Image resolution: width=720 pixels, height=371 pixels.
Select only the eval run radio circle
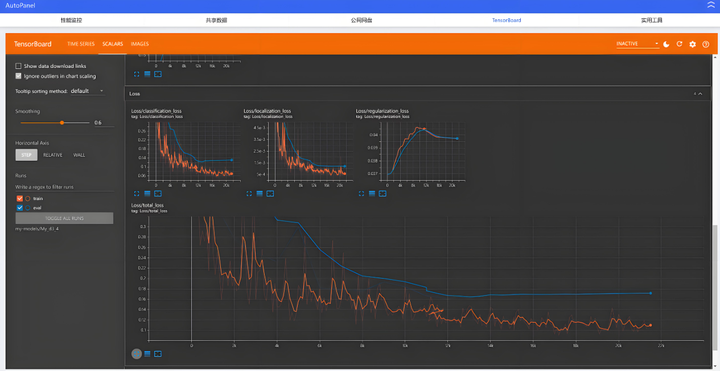pos(28,208)
